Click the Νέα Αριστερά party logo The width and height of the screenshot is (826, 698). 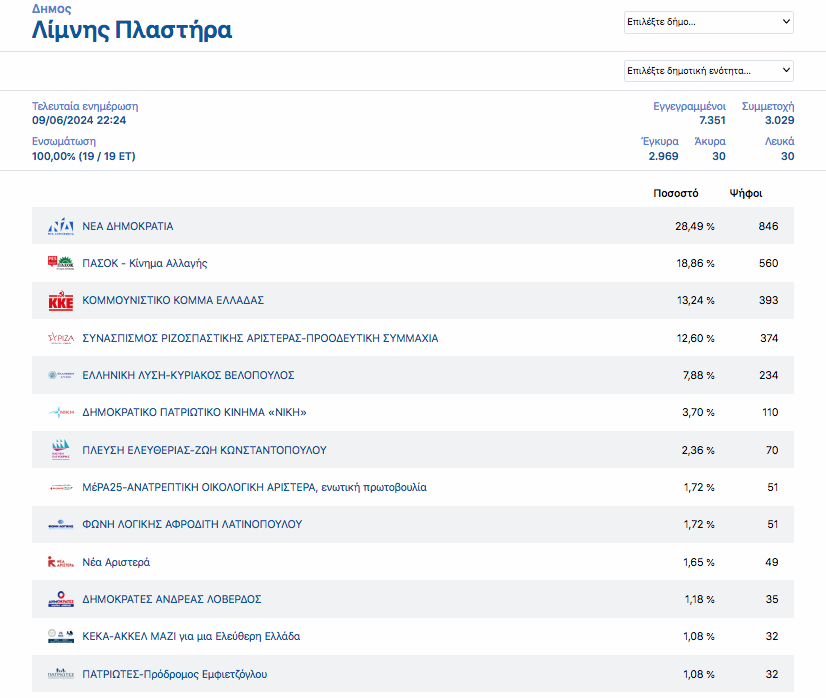(61, 562)
